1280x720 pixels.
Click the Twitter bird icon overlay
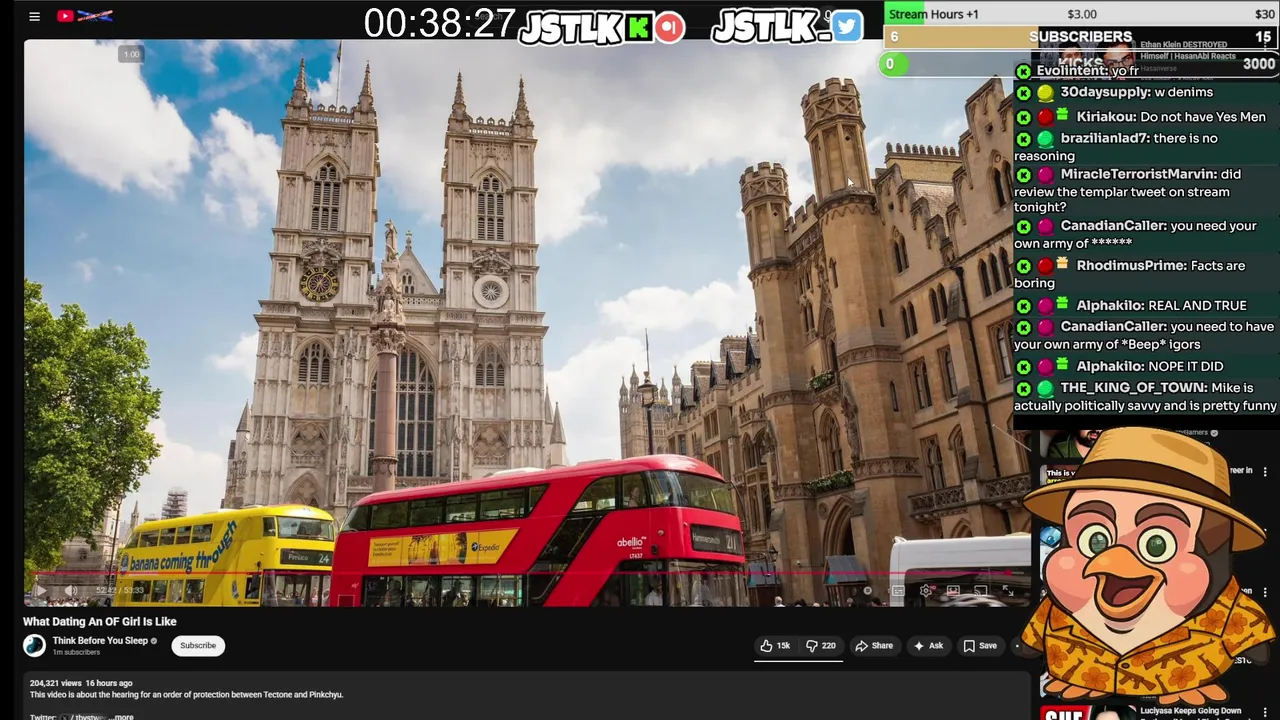(846, 27)
